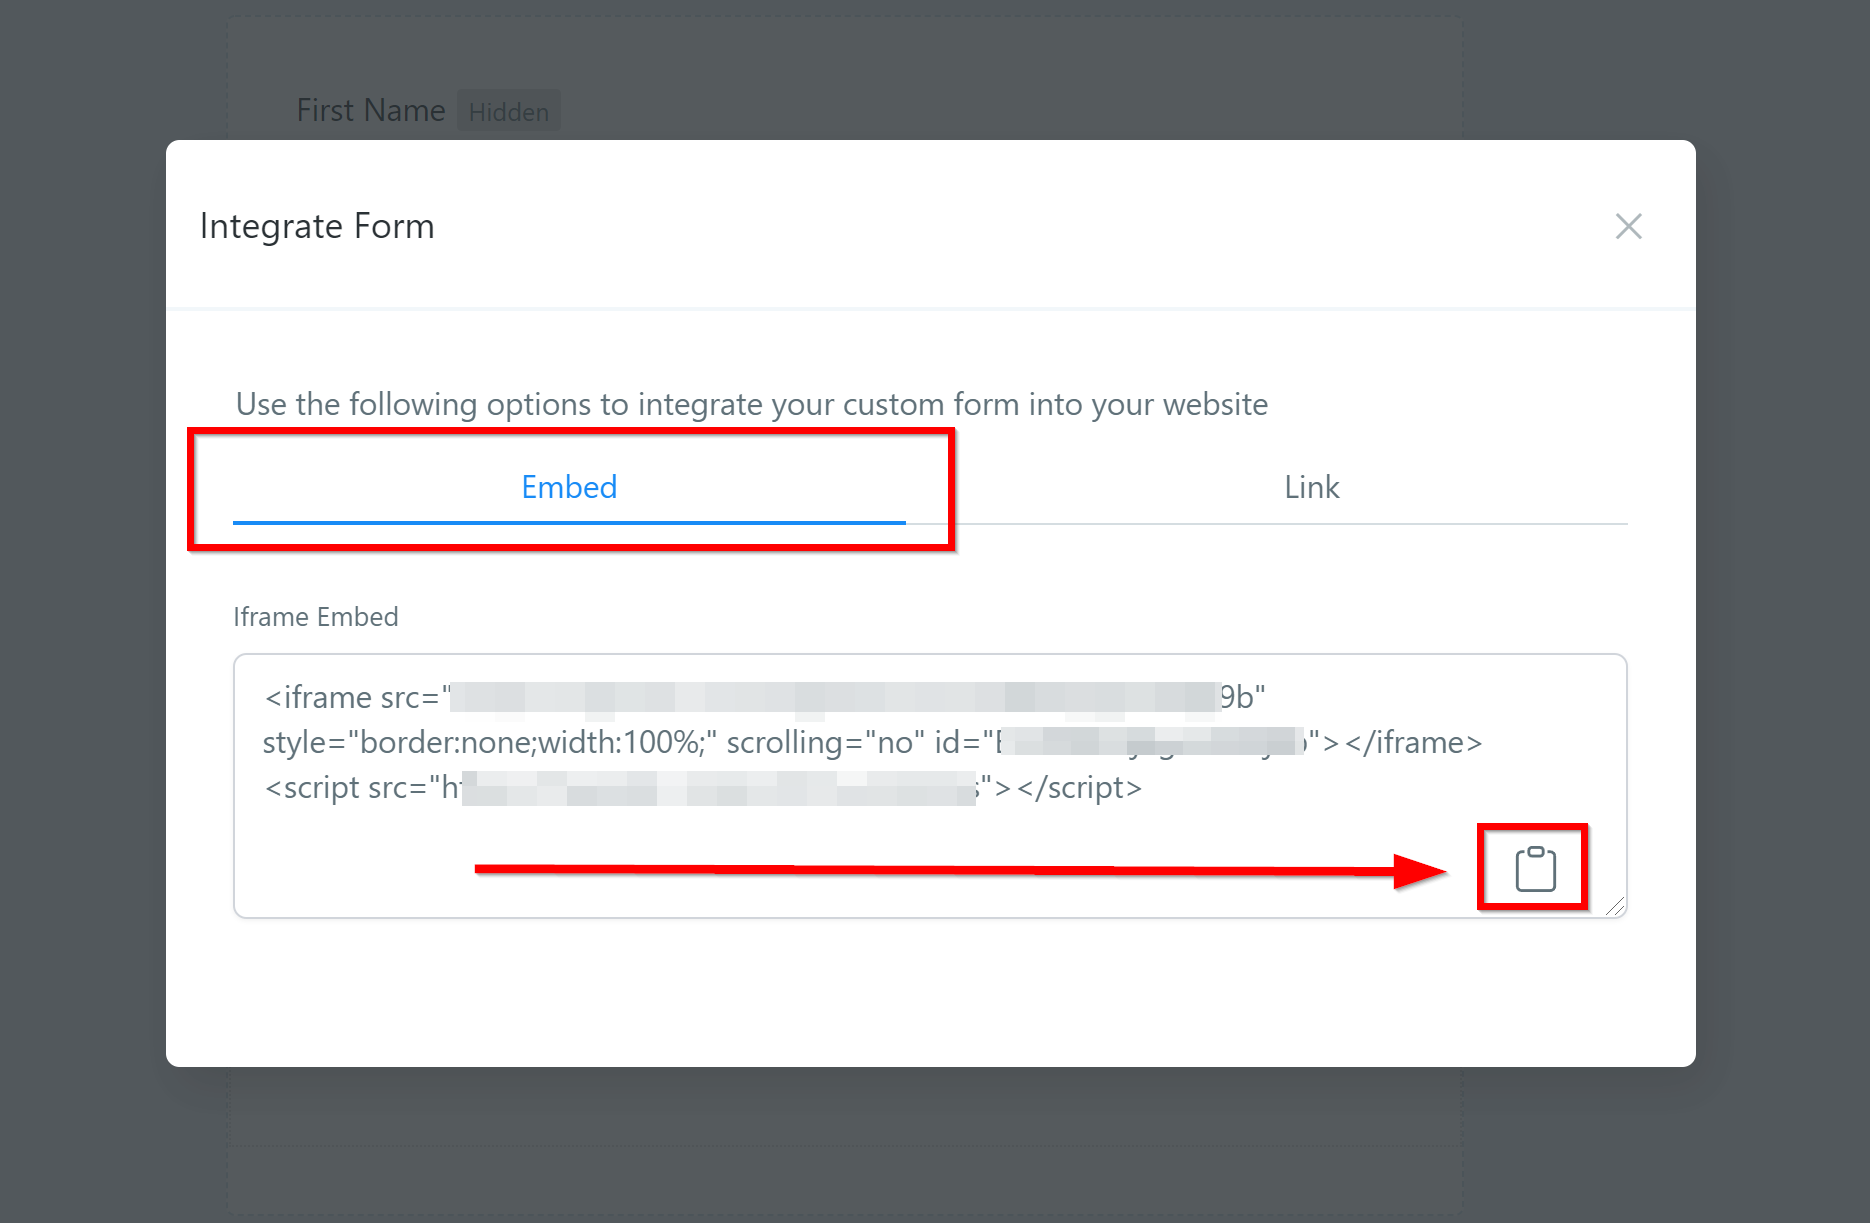Click the blurred script source URL

click(x=718, y=788)
